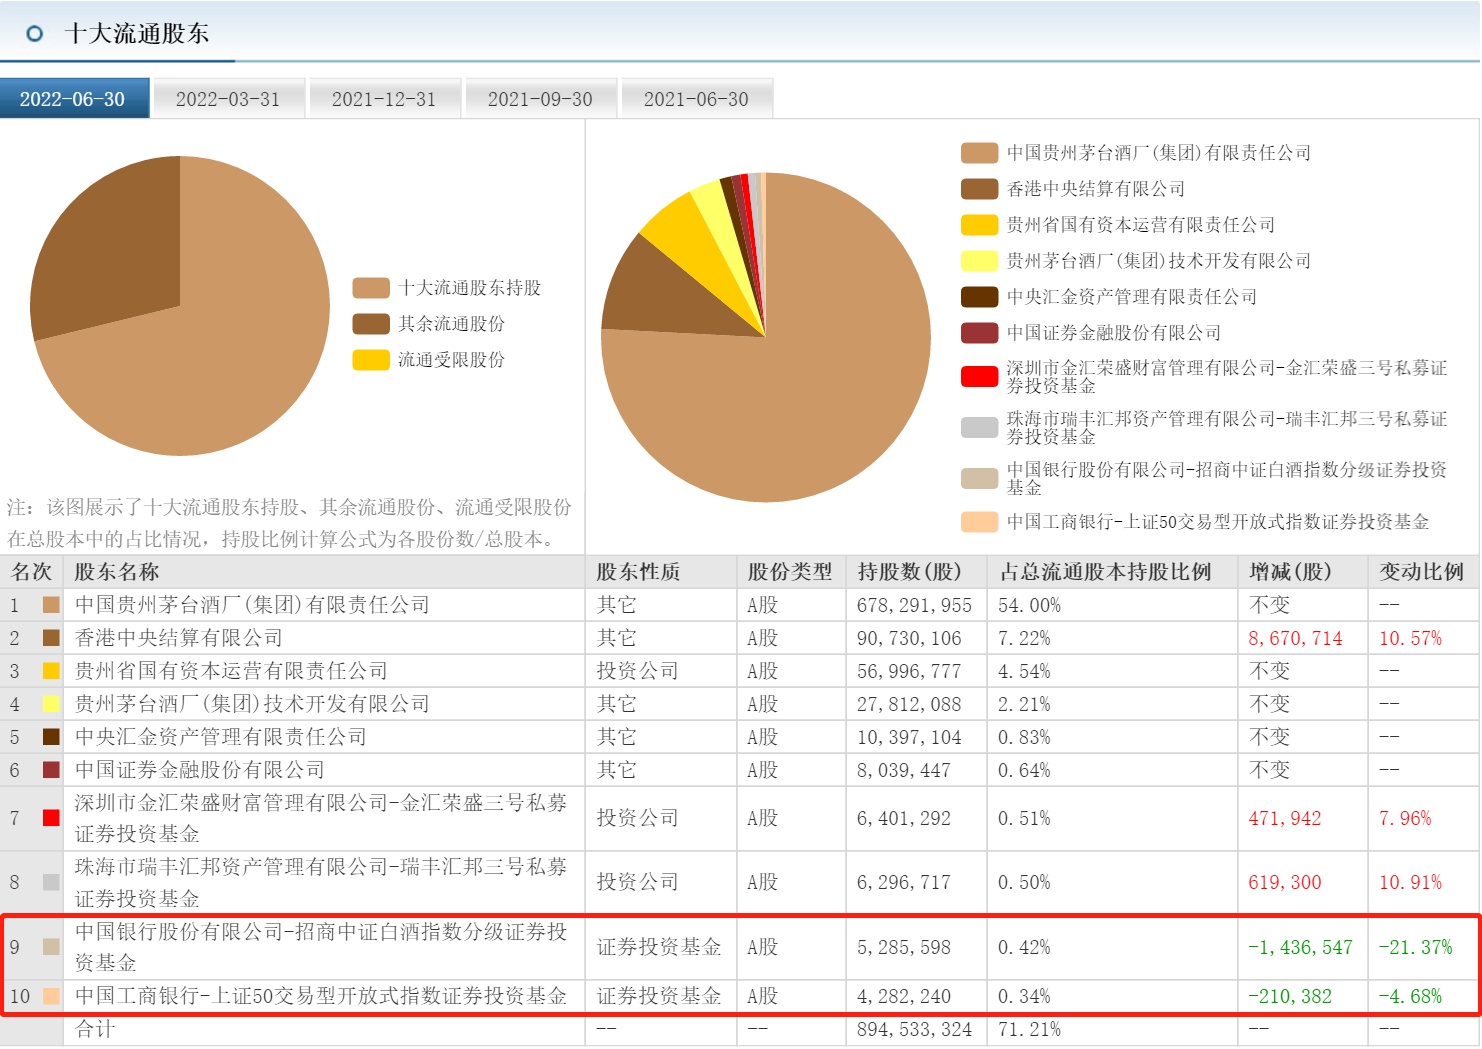The image size is (1482, 1049).
Task: Click legend swatch for 招商中证白酒指数分级证券投资基金
Action: click(x=980, y=479)
